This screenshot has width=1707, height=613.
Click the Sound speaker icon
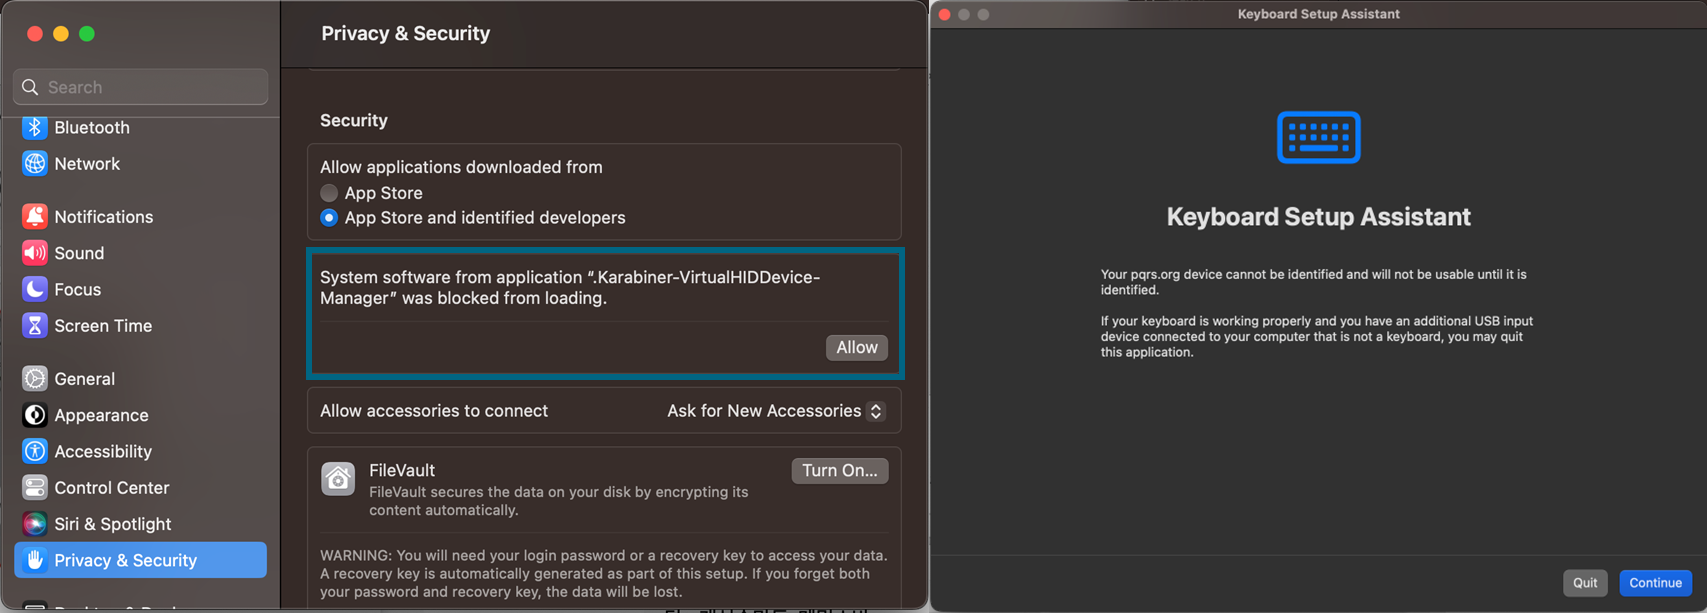tap(35, 253)
